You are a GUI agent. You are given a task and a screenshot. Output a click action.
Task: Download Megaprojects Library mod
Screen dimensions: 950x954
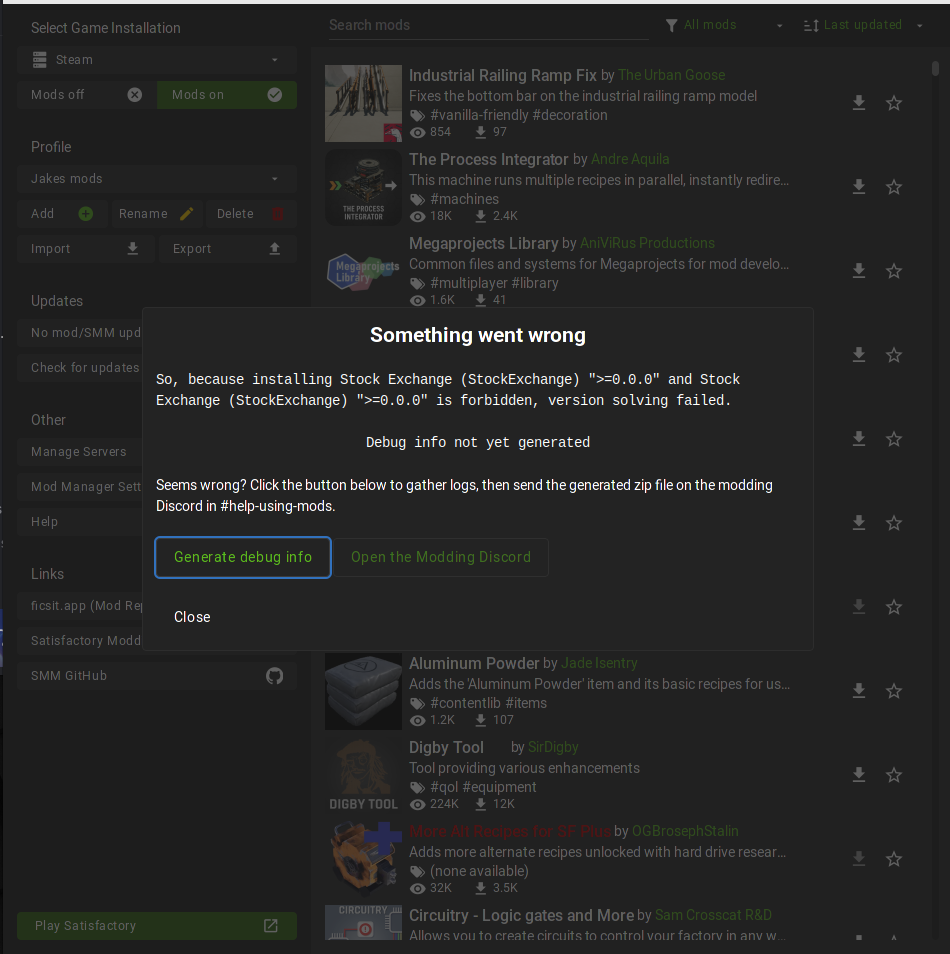(859, 271)
